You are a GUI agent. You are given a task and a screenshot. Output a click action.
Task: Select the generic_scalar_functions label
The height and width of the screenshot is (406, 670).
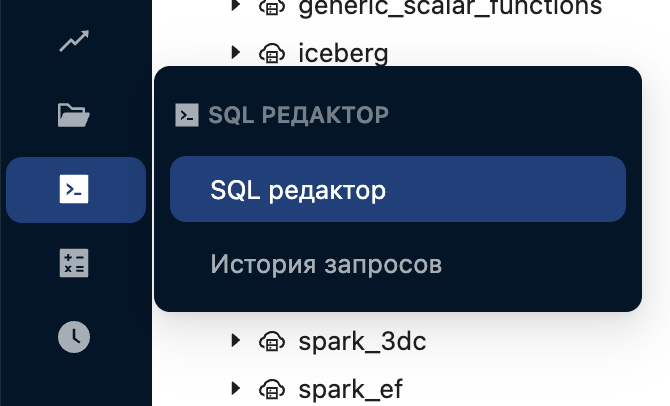coord(450,7)
